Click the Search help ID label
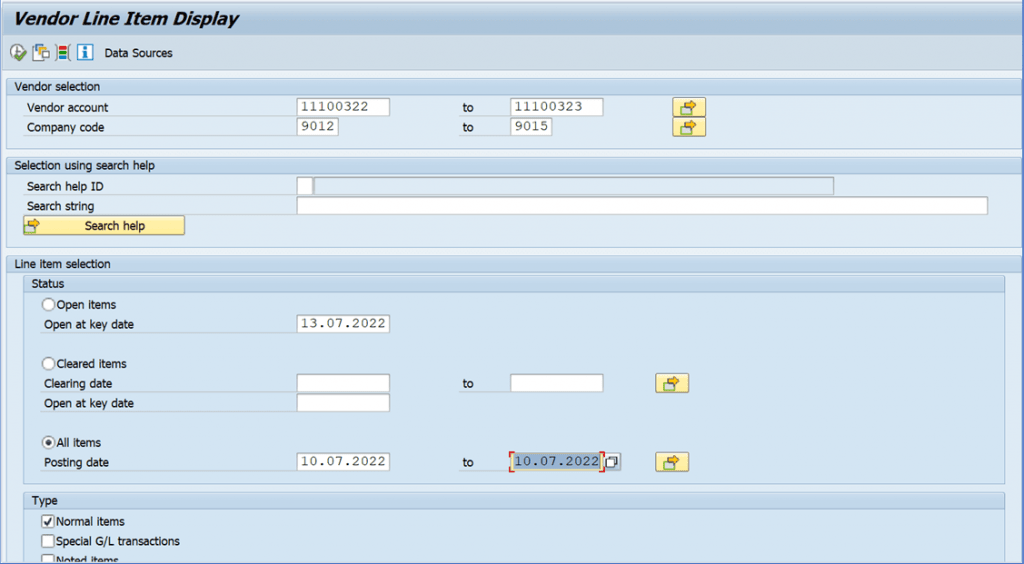The width and height of the screenshot is (1024, 564). [x=65, y=187]
